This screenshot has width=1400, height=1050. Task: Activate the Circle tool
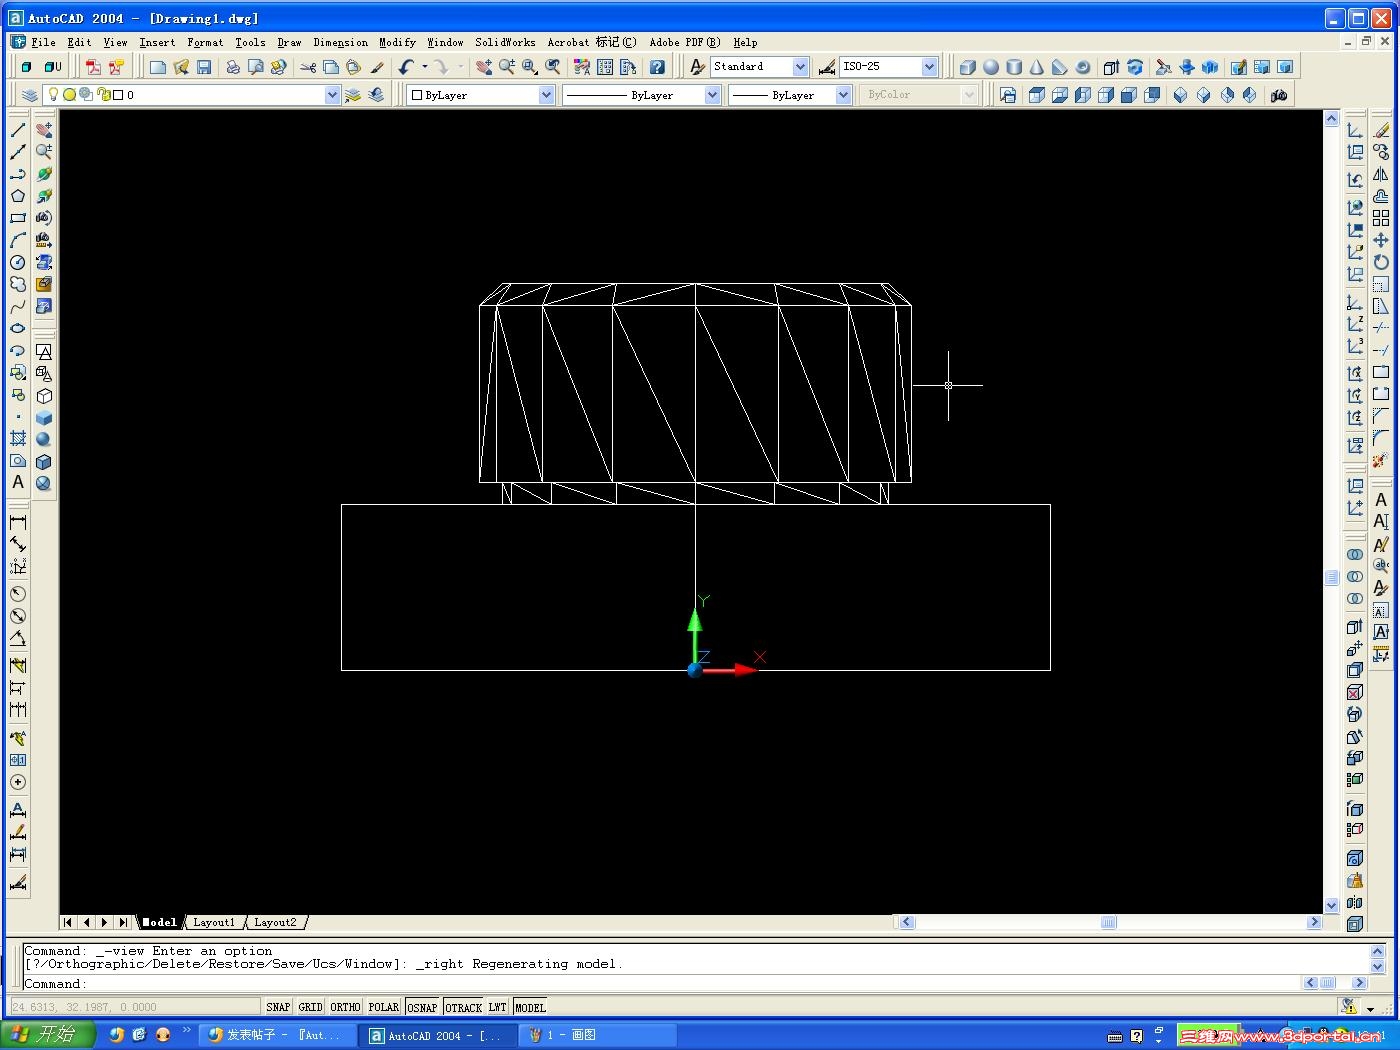(x=18, y=262)
